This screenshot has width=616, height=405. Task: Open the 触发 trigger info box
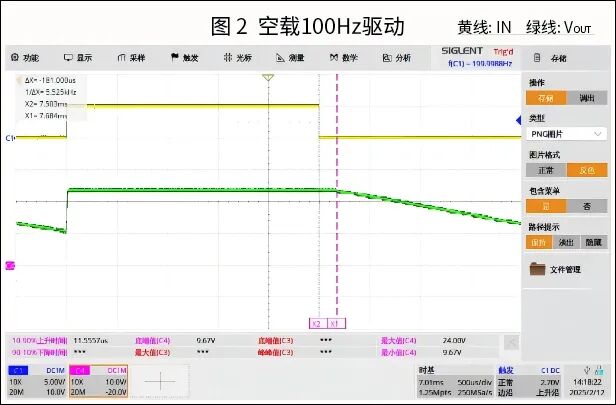tap(529, 381)
